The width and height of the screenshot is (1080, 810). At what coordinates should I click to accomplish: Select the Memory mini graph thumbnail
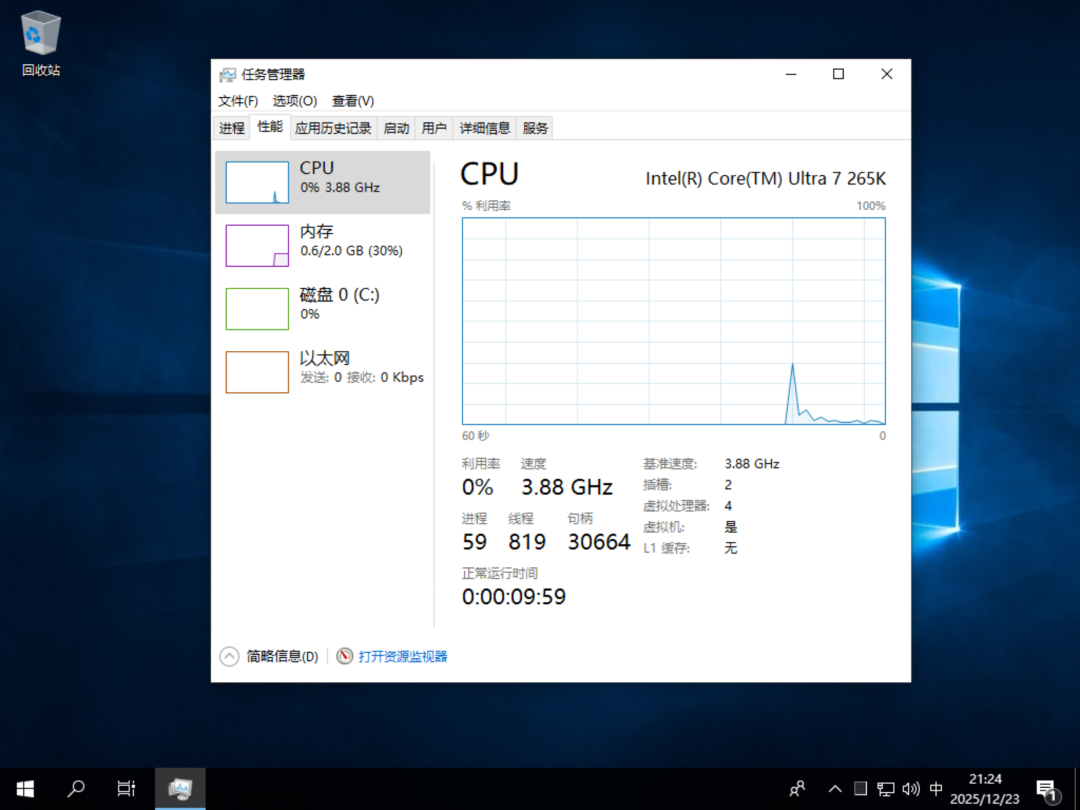(257, 245)
